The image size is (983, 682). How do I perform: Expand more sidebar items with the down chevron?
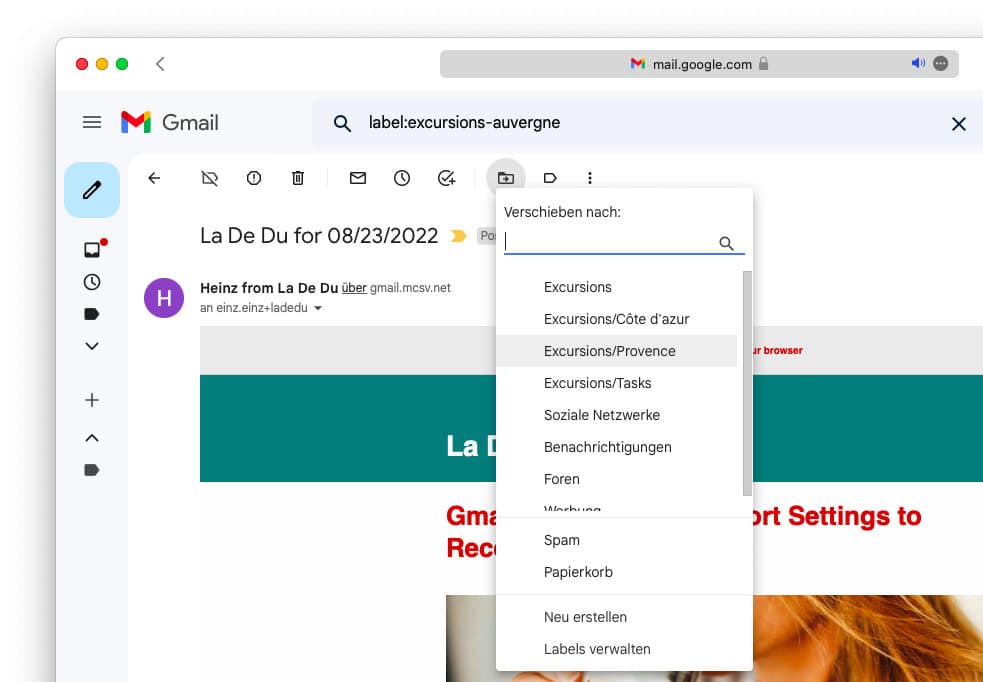click(x=92, y=346)
